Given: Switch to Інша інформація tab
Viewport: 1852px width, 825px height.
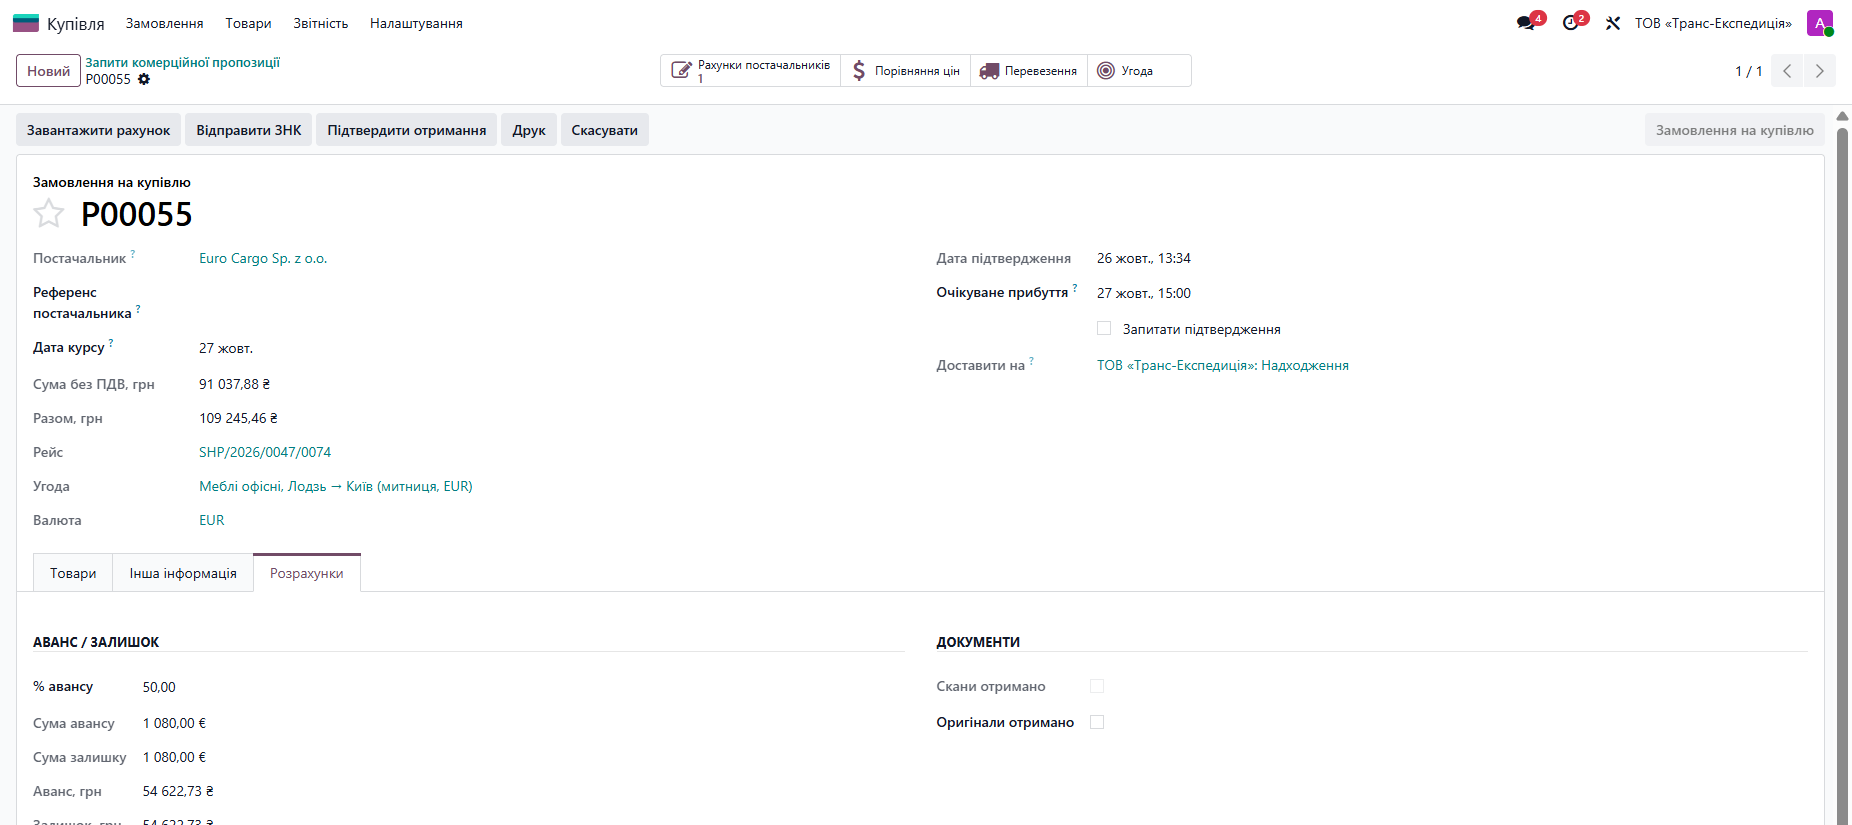Looking at the screenshot, I should (183, 573).
